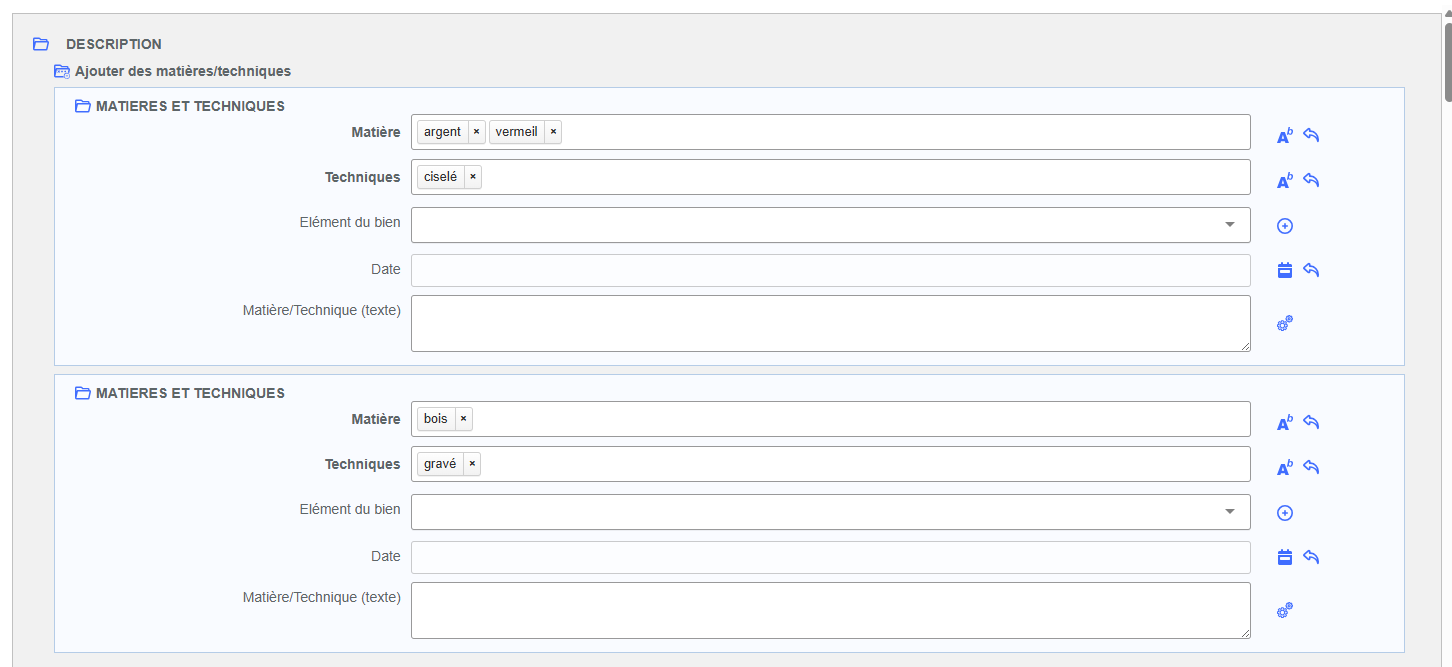Click the undo arrow next to ciselé Techniques field
This screenshot has width=1452, height=667.
point(1311,180)
